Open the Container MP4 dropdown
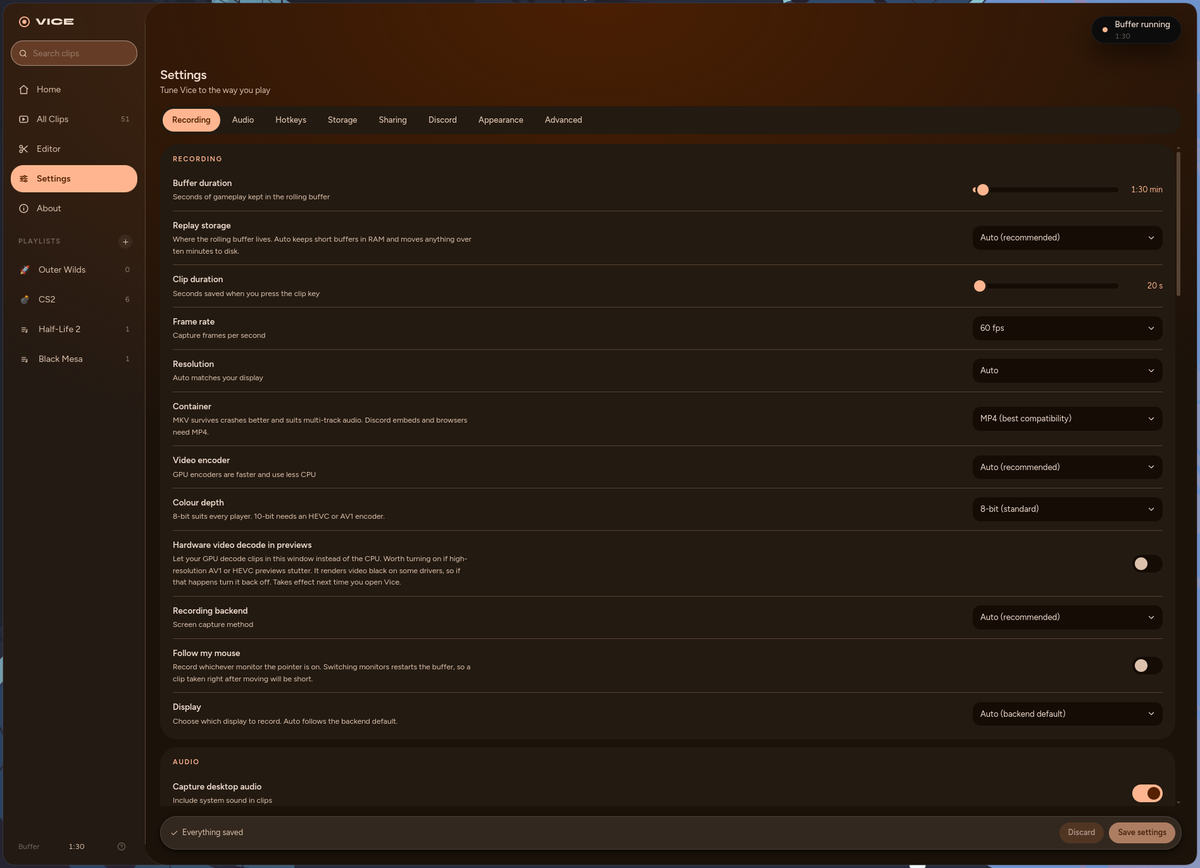Screen dimensions: 1200x868 [1067, 419]
